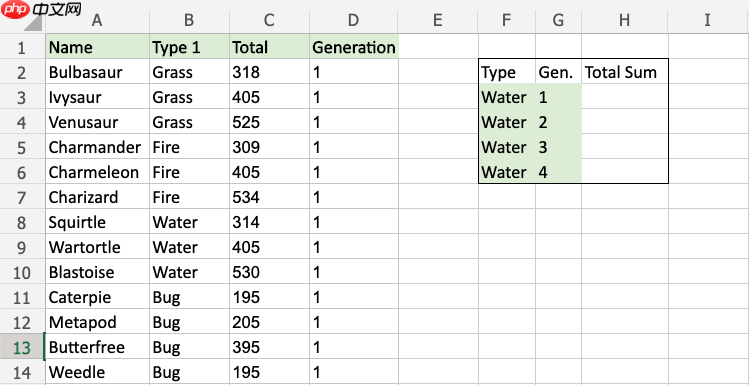Click the cell containing 530
The width and height of the screenshot is (749, 385).
coord(269,272)
